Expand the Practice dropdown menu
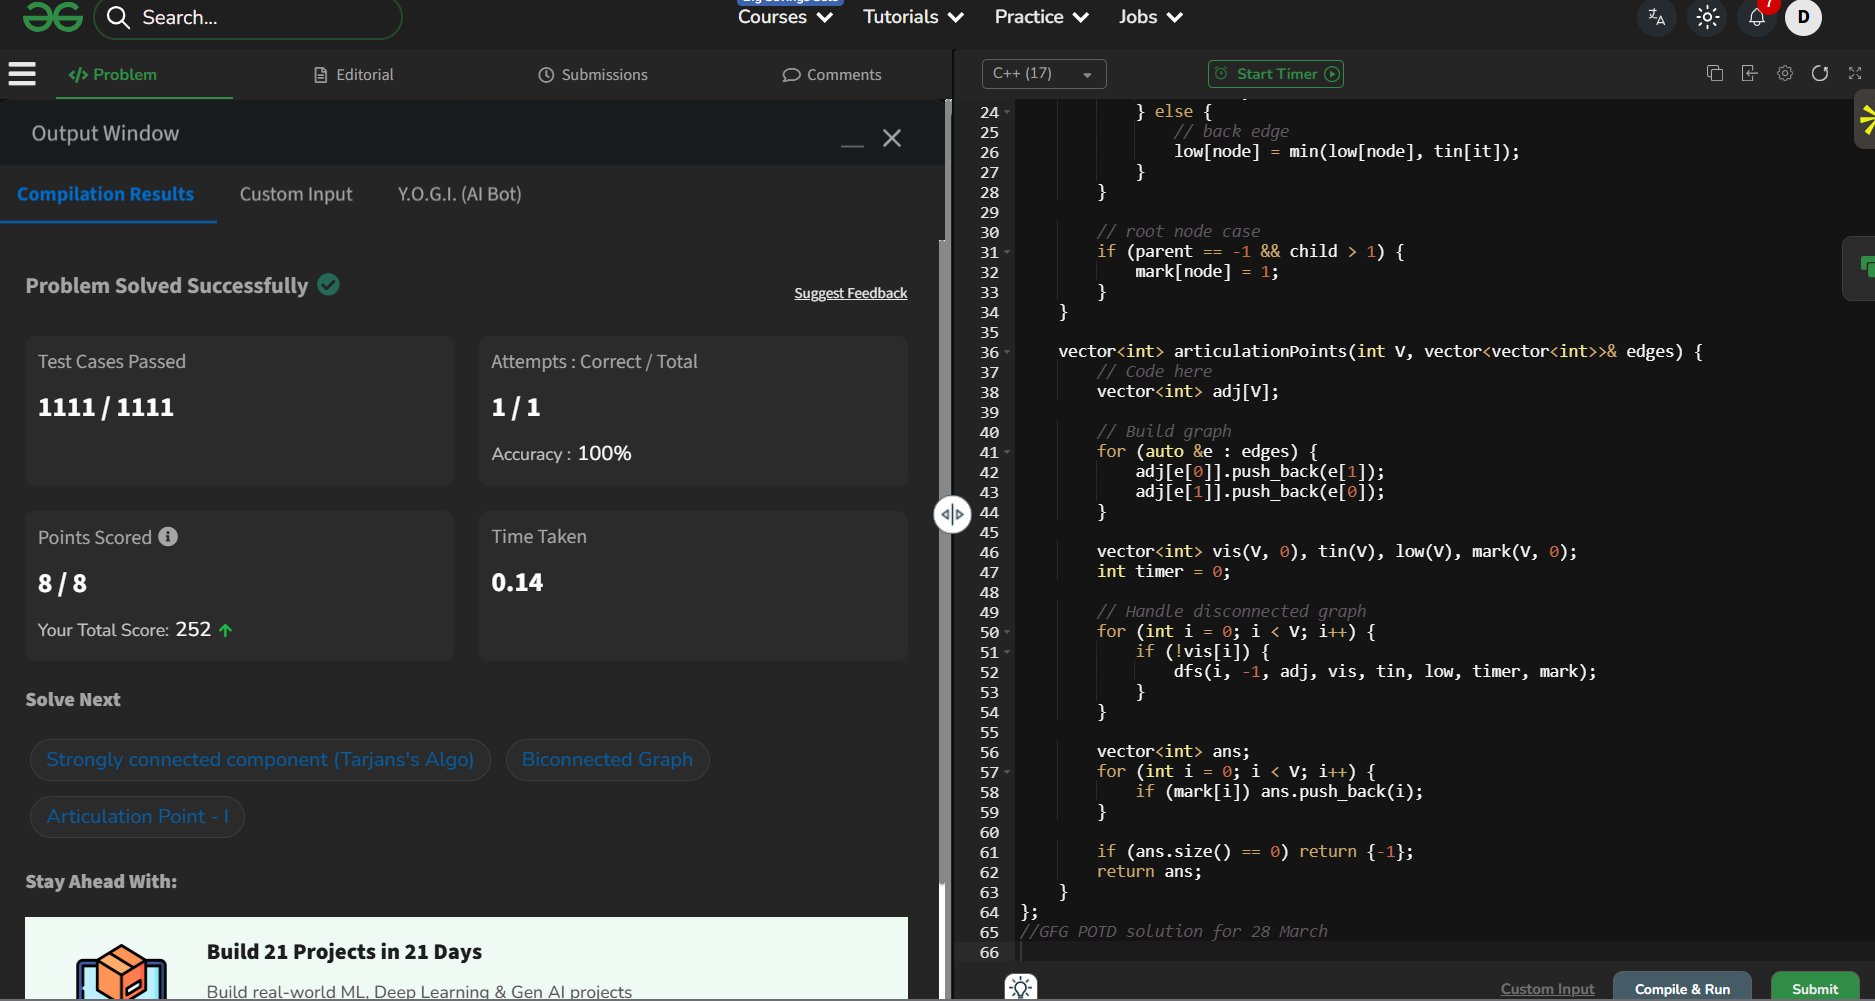Viewport: 1875px width, 1001px height. click(x=1040, y=17)
